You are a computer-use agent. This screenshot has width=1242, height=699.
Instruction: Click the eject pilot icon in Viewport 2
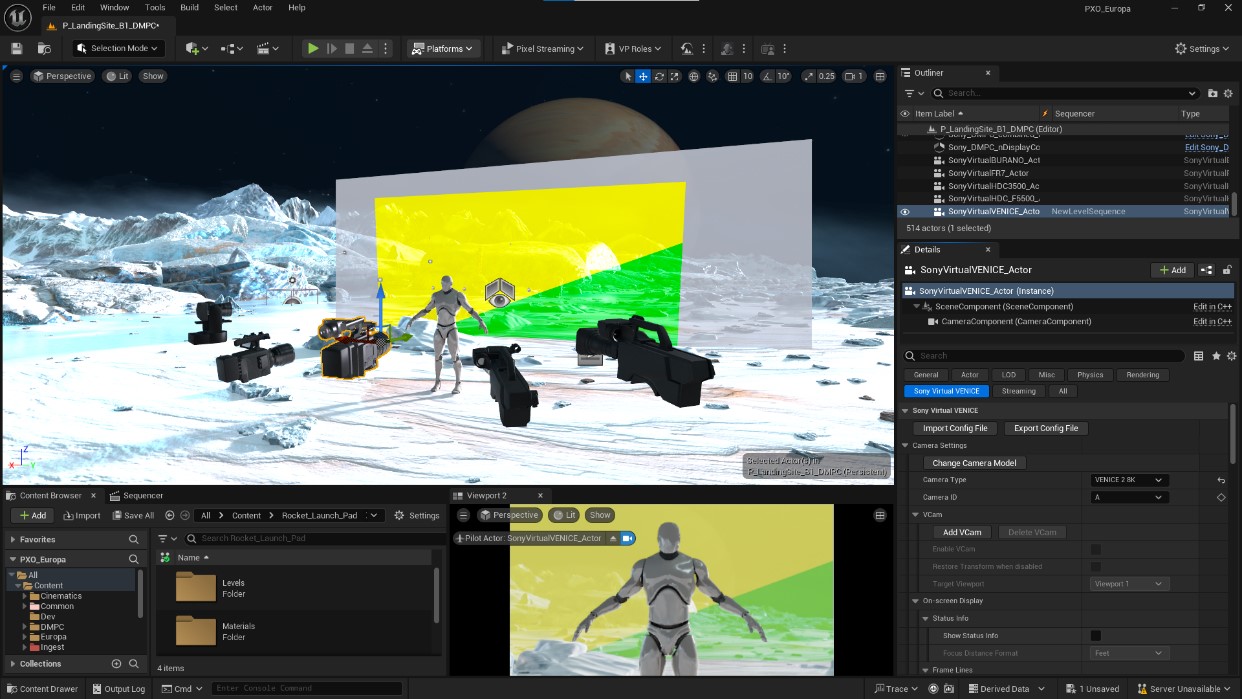coord(613,538)
